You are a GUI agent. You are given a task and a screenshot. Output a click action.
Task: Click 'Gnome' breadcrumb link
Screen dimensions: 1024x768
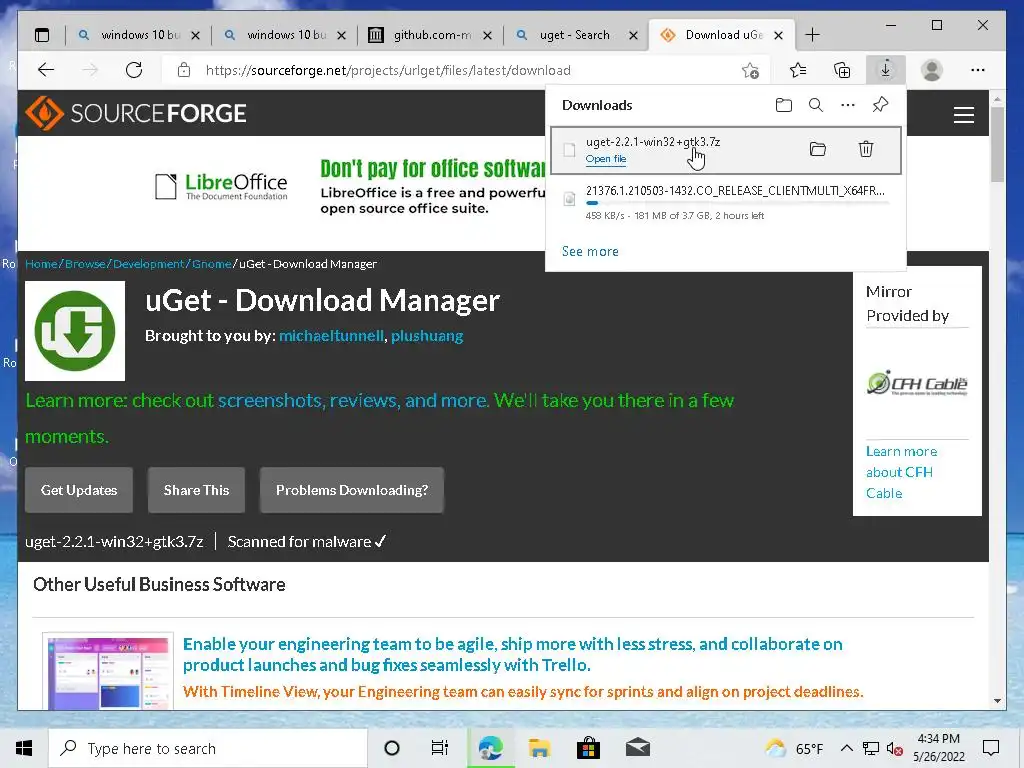click(212, 264)
